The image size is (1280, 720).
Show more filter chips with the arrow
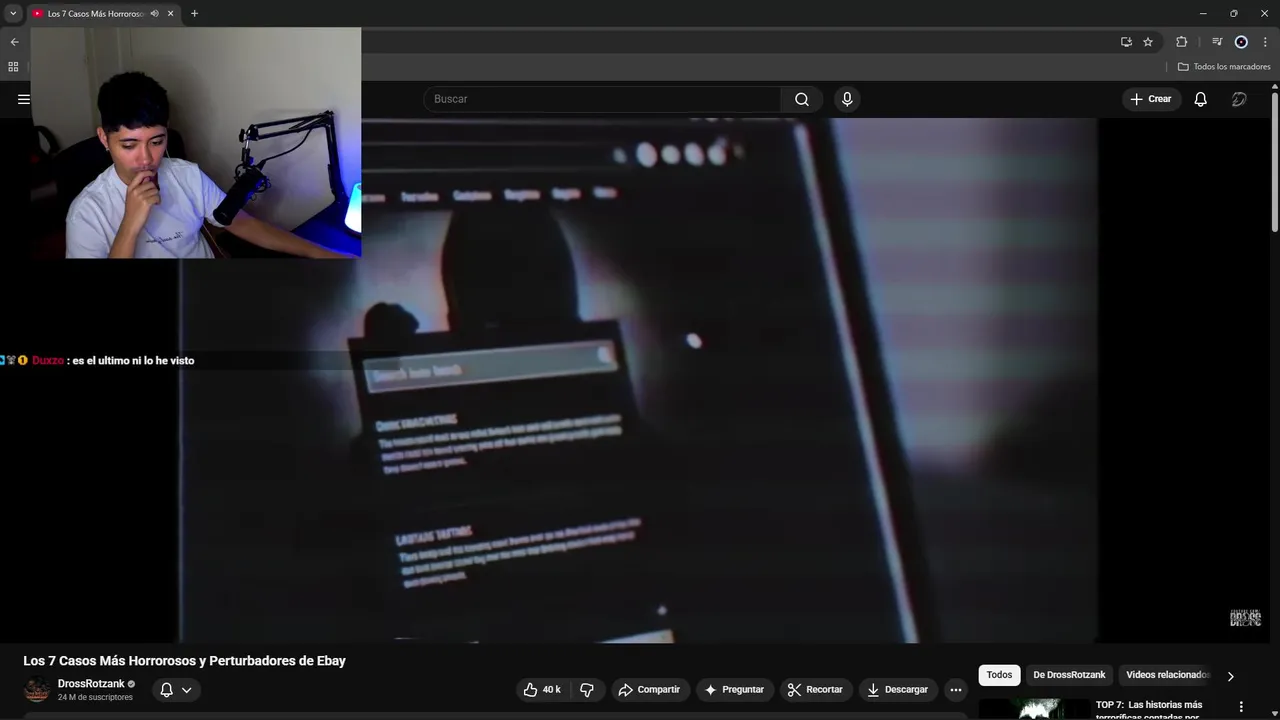1230,676
